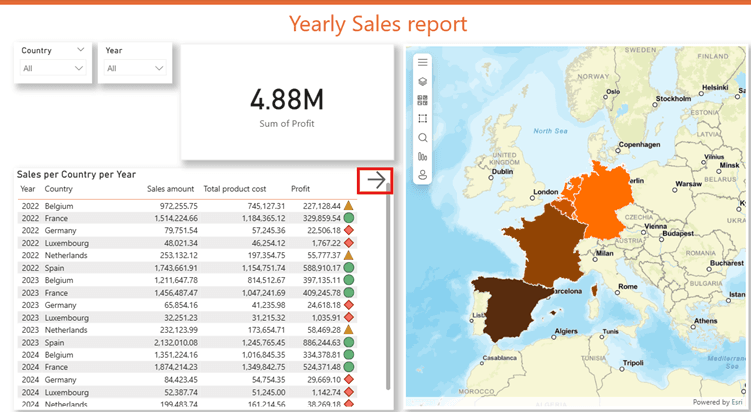Activate the map rectangle selection tool

click(x=422, y=118)
